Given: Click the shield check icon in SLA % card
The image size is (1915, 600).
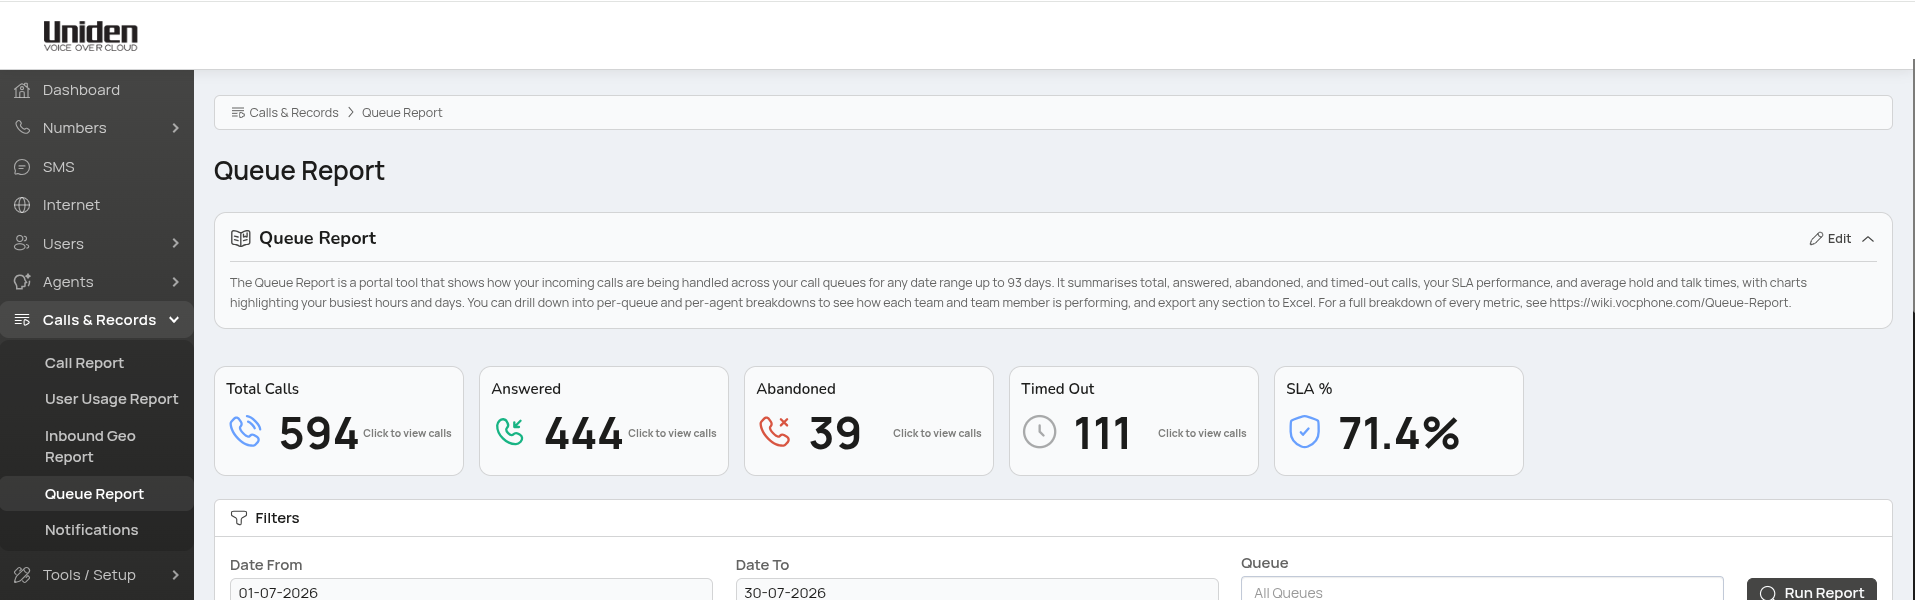Looking at the screenshot, I should [x=1305, y=432].
